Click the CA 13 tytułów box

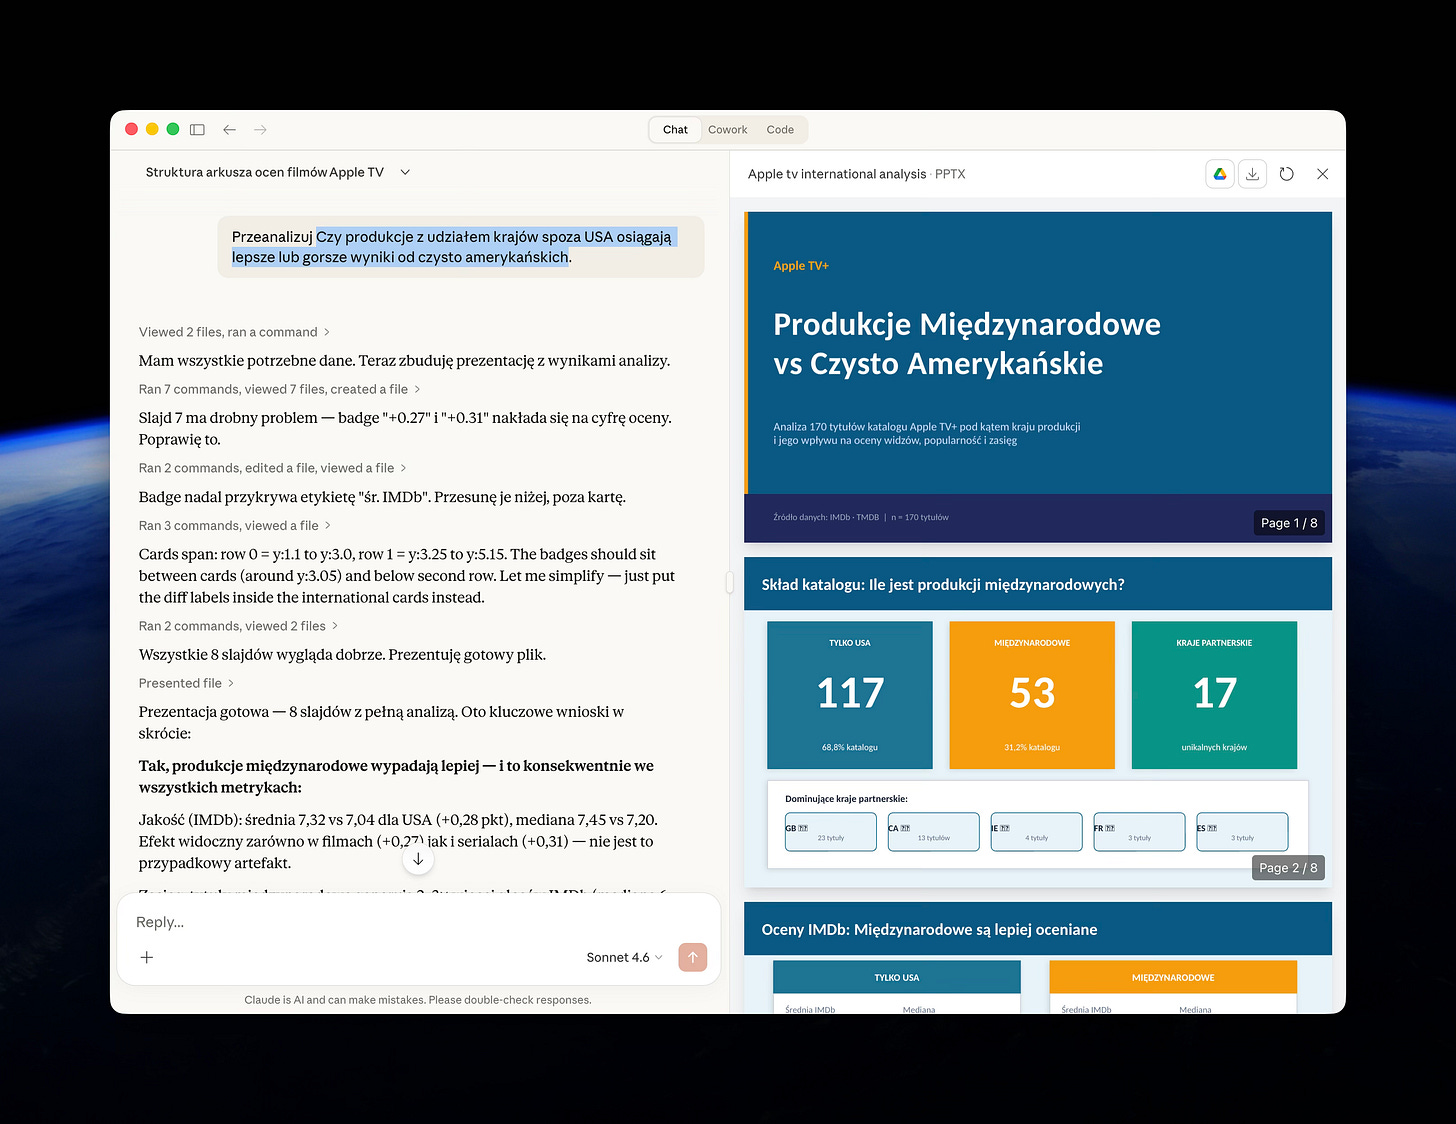point(934,832)
